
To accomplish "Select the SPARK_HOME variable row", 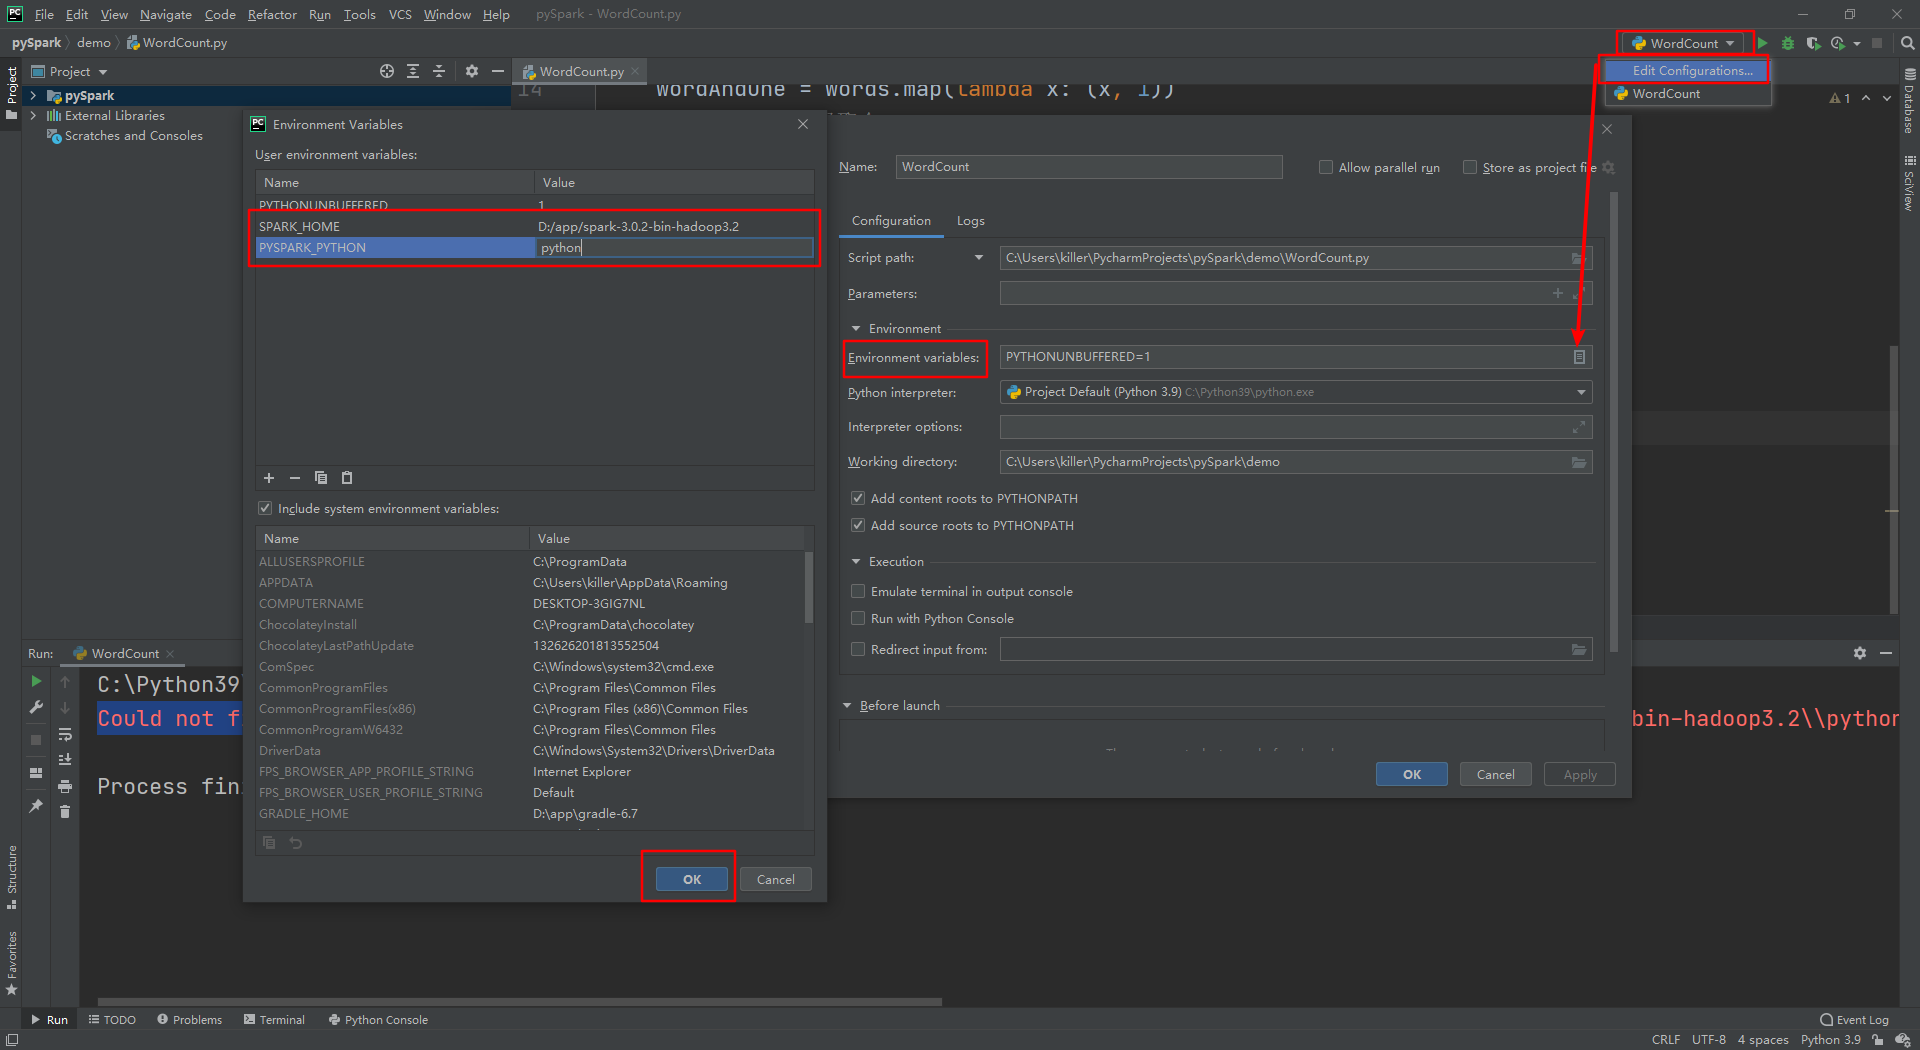I will coord(534,227).
